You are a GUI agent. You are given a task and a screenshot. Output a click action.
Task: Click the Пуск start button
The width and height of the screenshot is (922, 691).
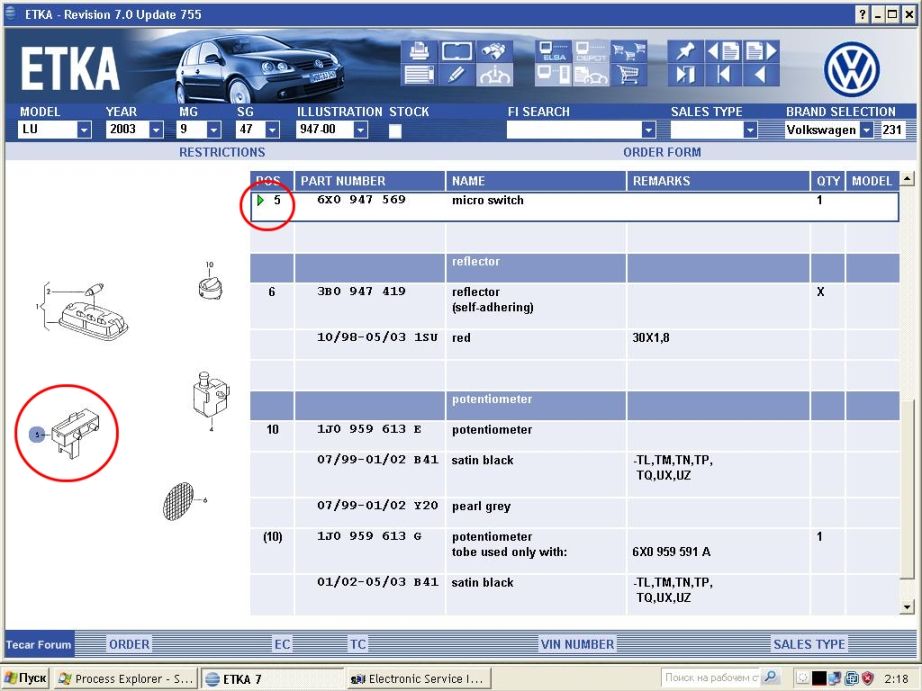pyautogui.click(x=25, y=678)
